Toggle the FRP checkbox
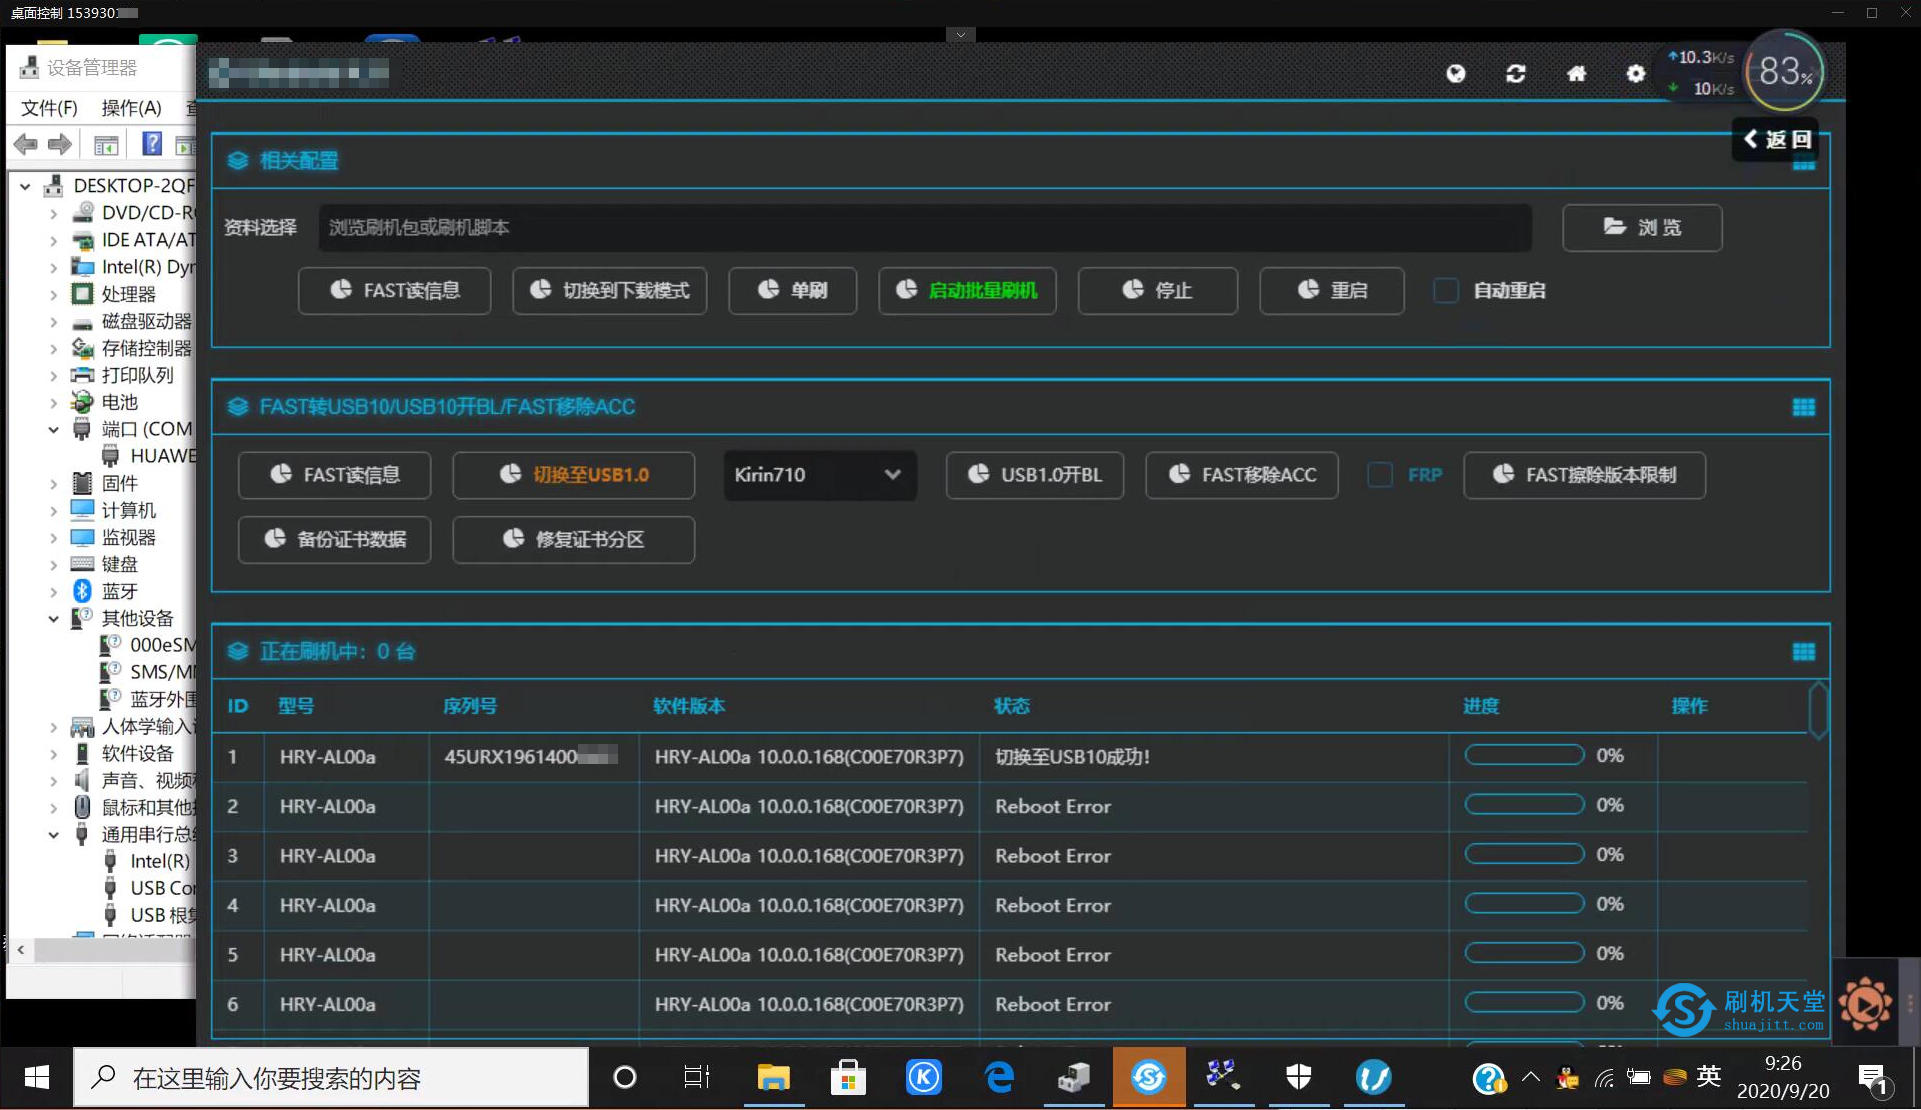 point(1379,474)
